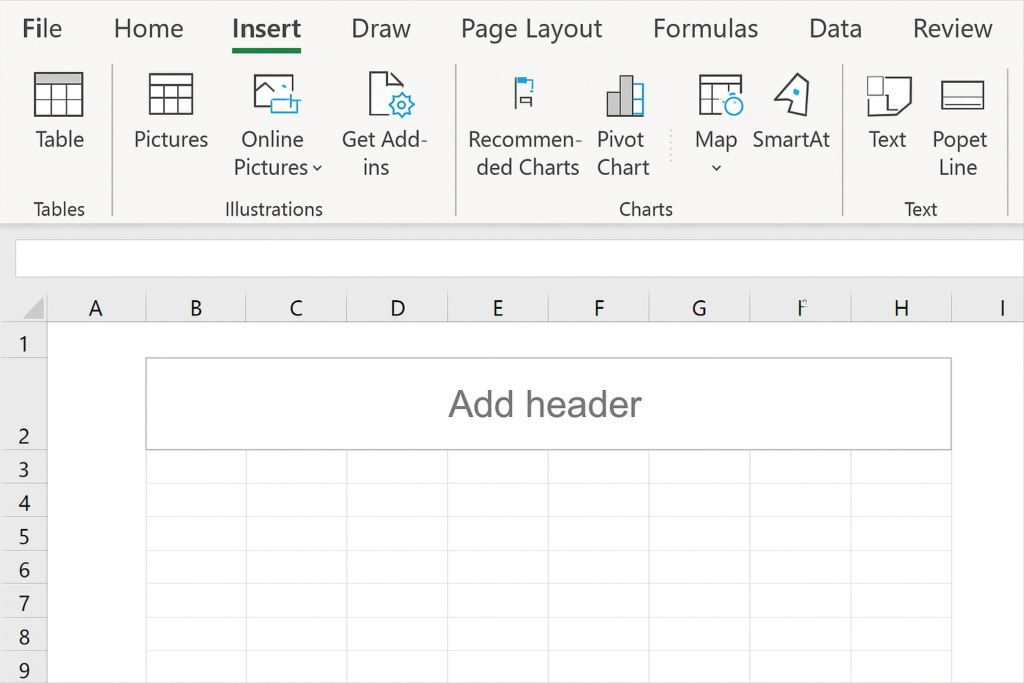Click the Map chart icon
This screenshot has width=1024, height=683.
pos(719,96)
